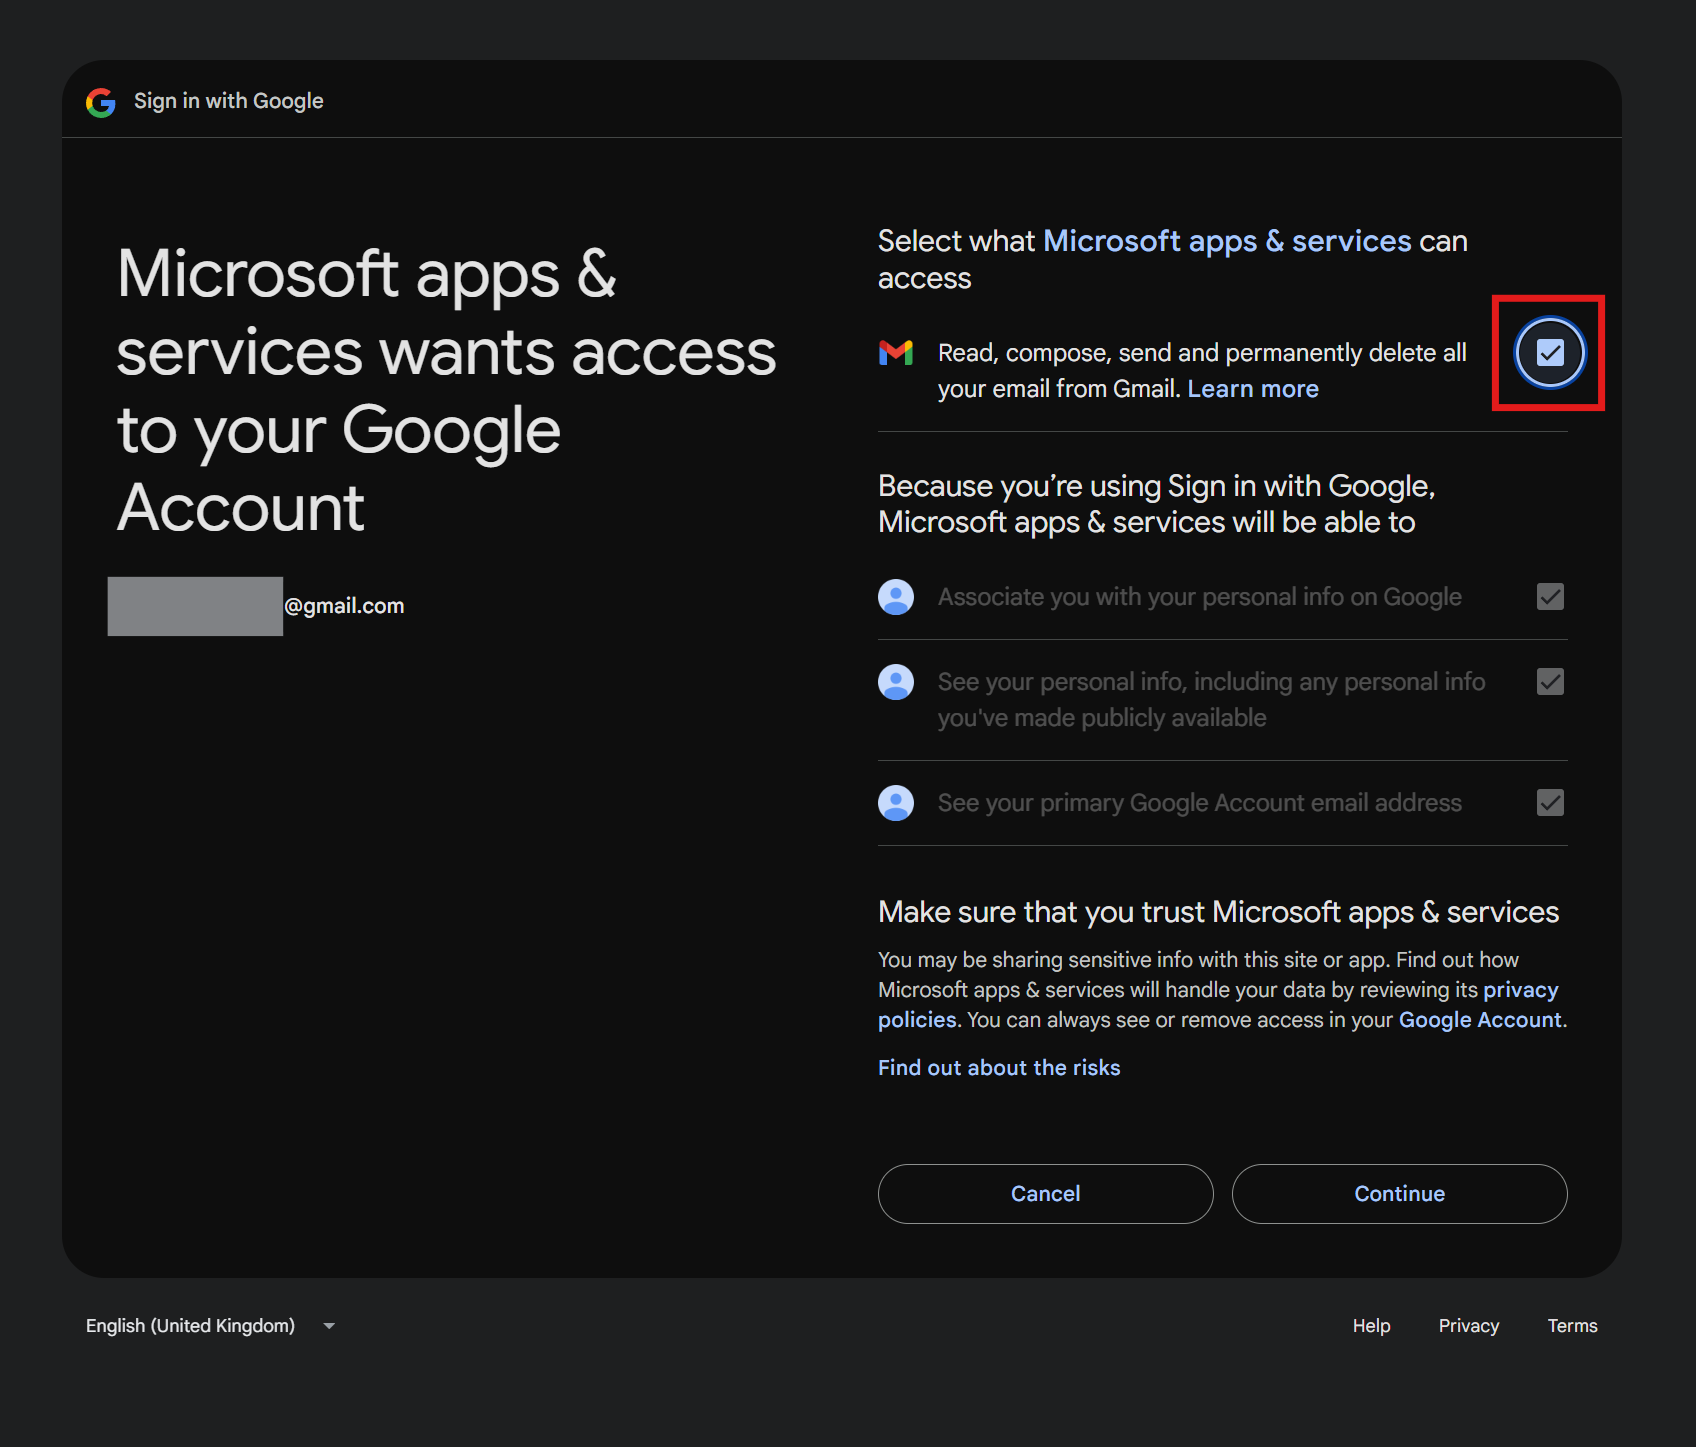
Task: Open the English (United Kingdom) language dropdown
Action: 211,1326
